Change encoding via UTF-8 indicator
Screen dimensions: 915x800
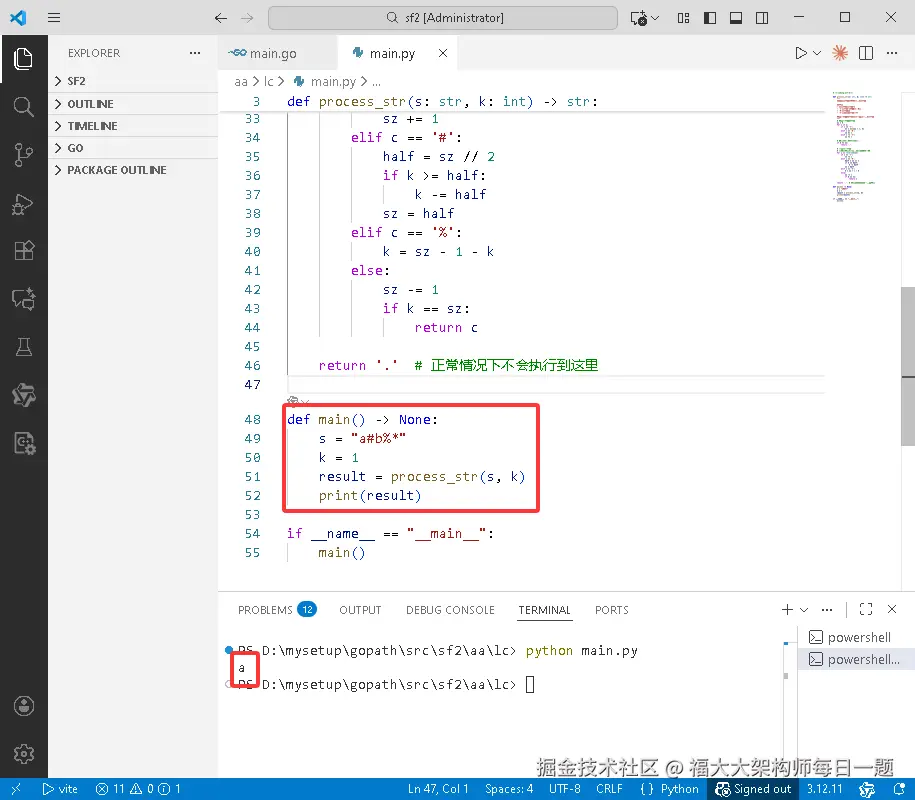tap(565, 789)
